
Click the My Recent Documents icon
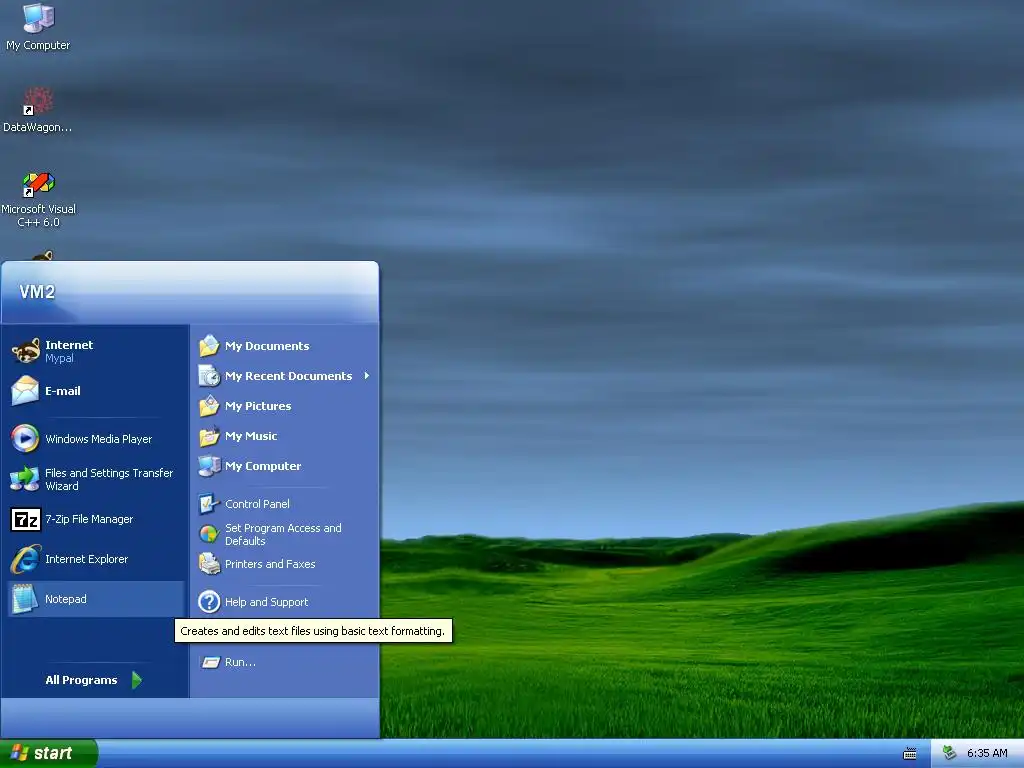[209, 376]
